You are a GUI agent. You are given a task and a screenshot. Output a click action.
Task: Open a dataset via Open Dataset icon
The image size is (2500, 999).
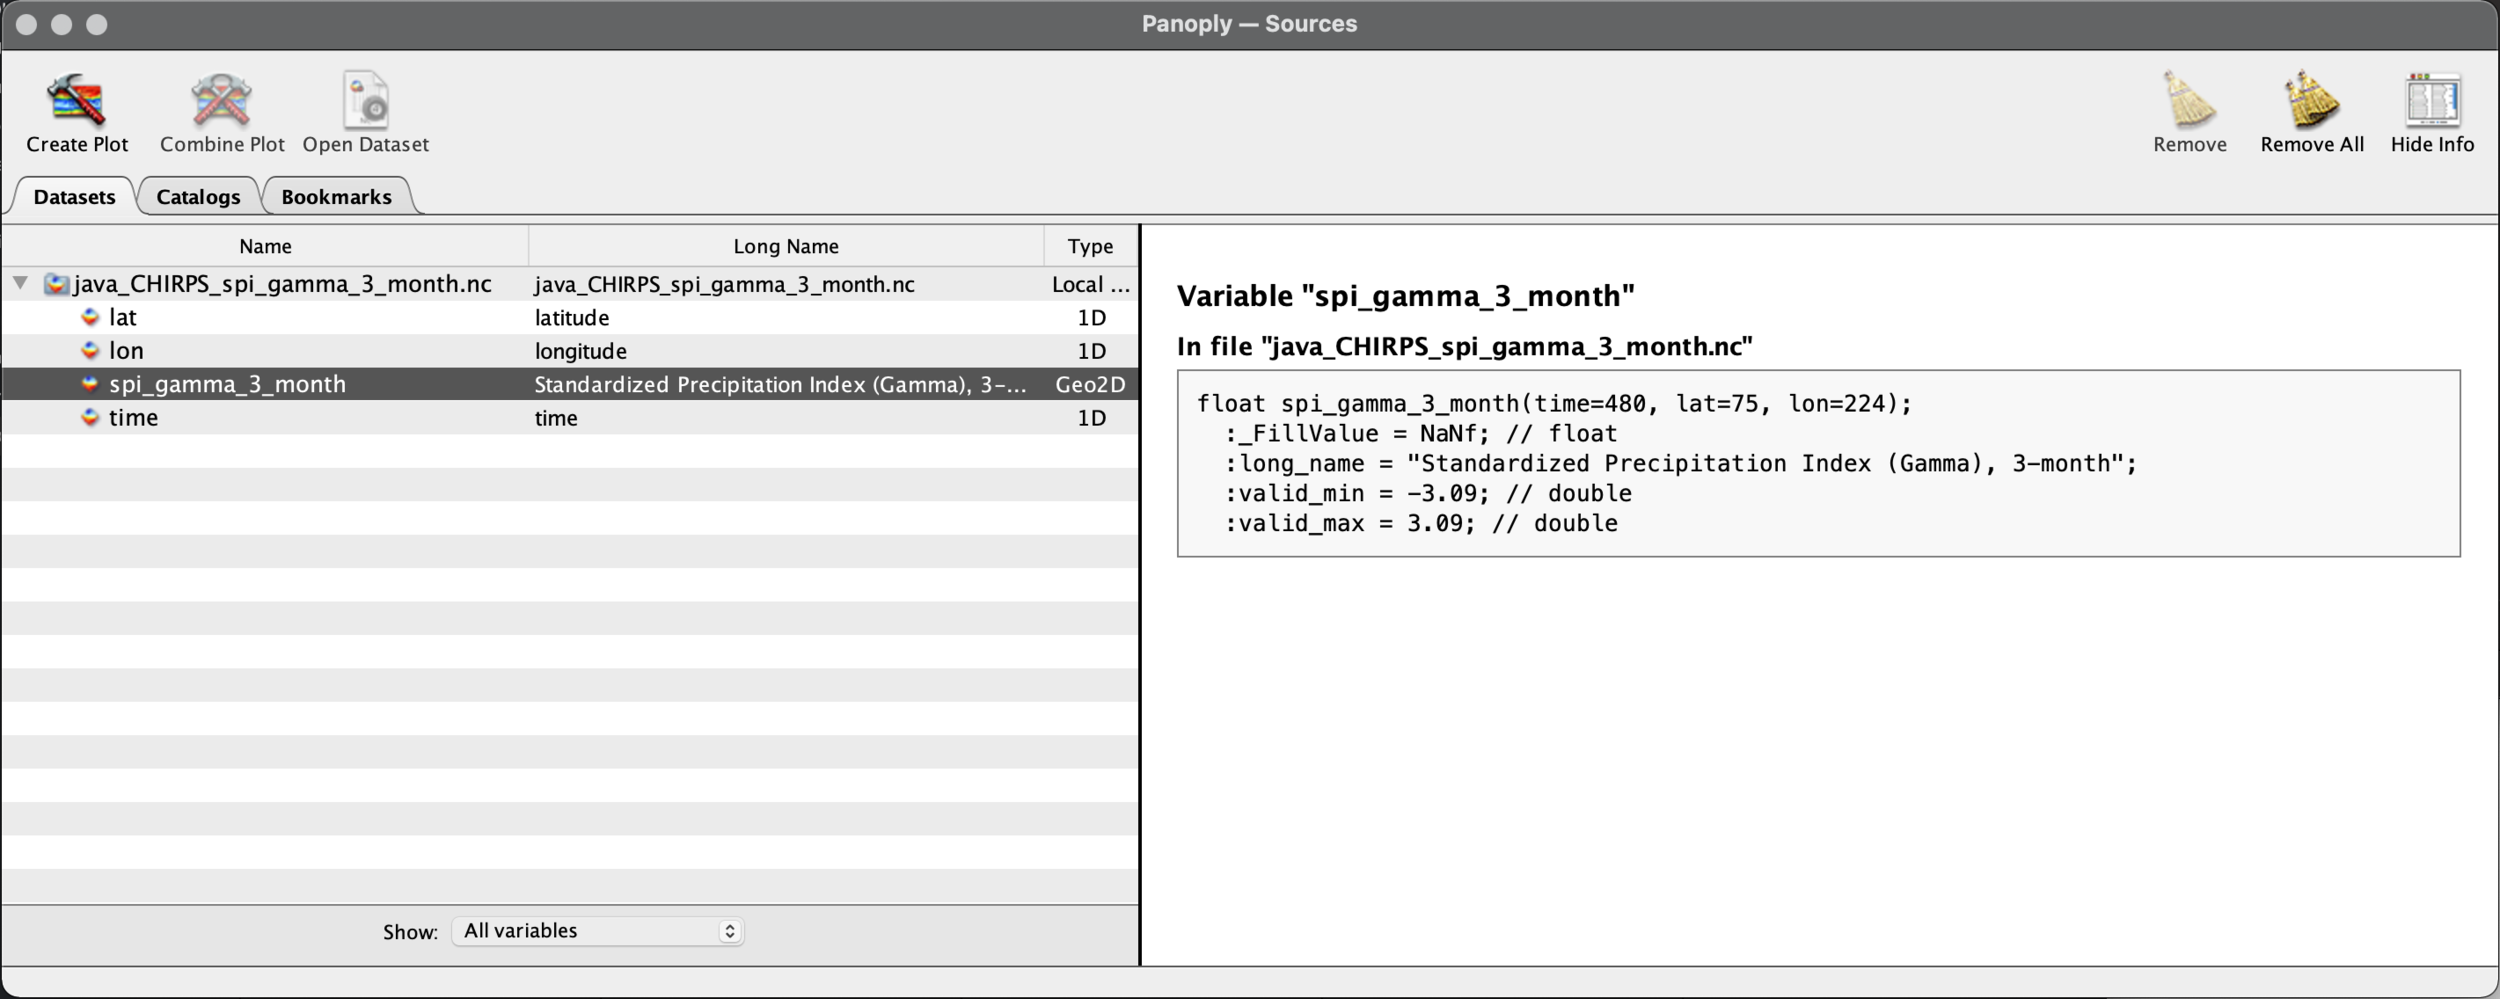pos(365,101)
